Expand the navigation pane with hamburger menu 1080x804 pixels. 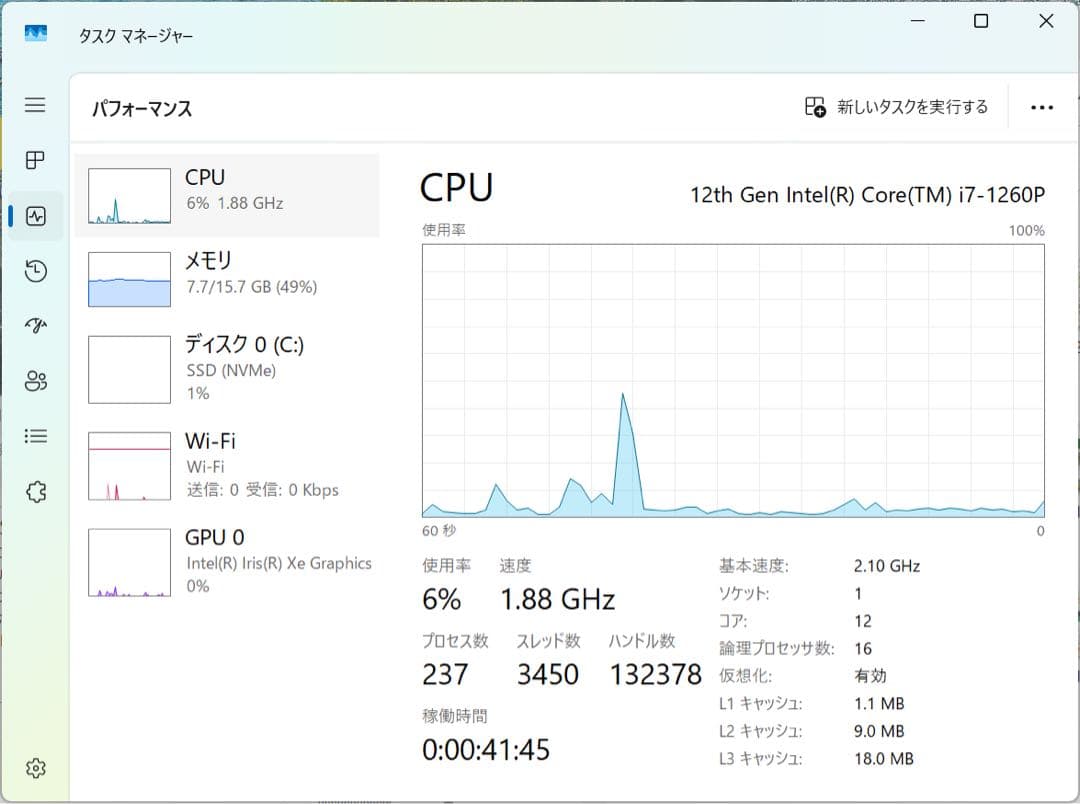pos(35,104)
